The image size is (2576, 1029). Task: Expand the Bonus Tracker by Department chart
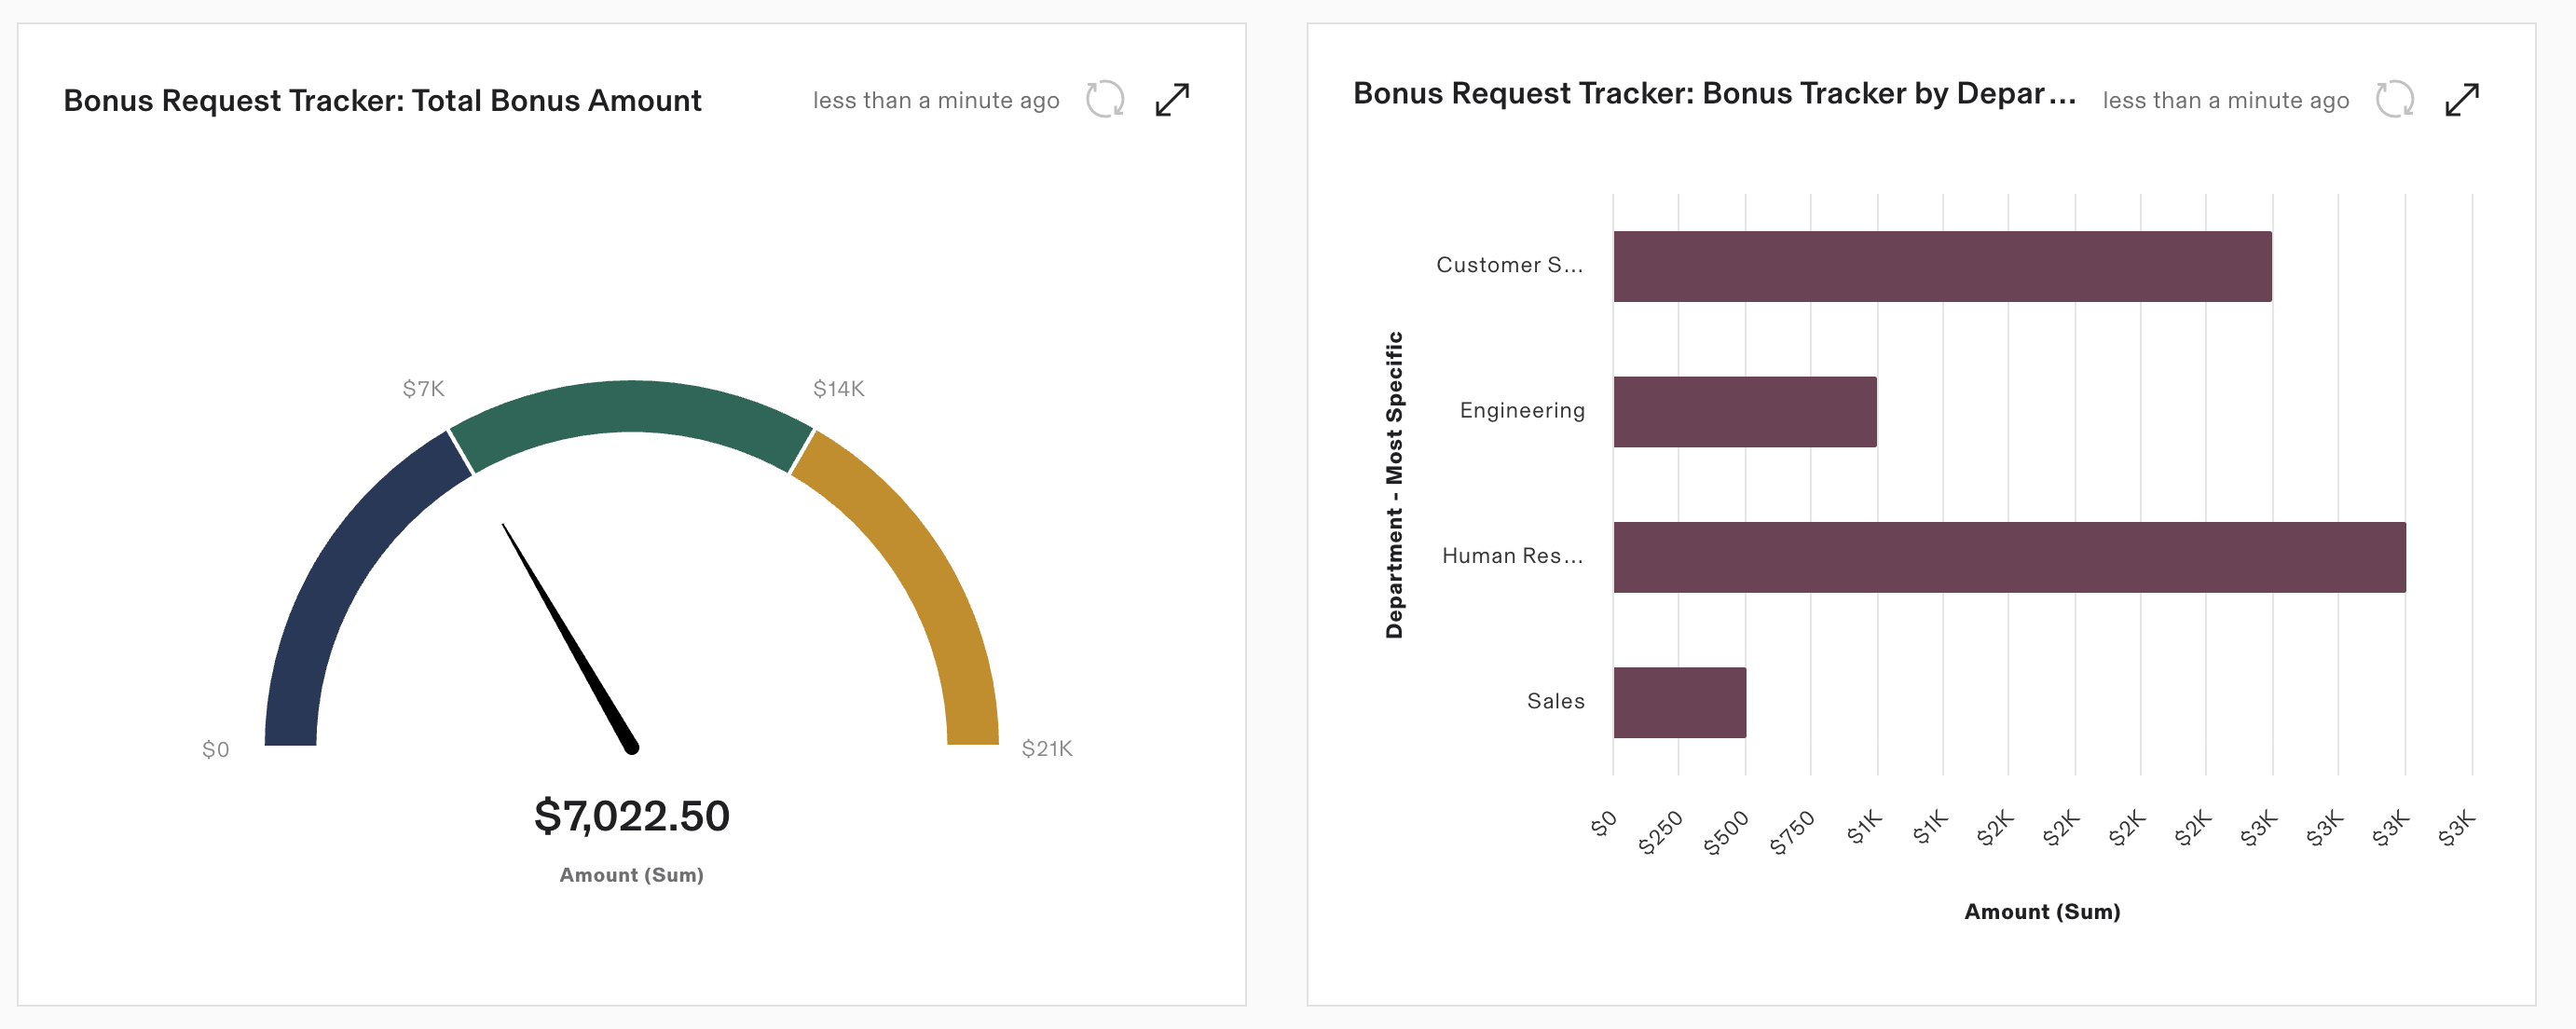pos(2462,99)
